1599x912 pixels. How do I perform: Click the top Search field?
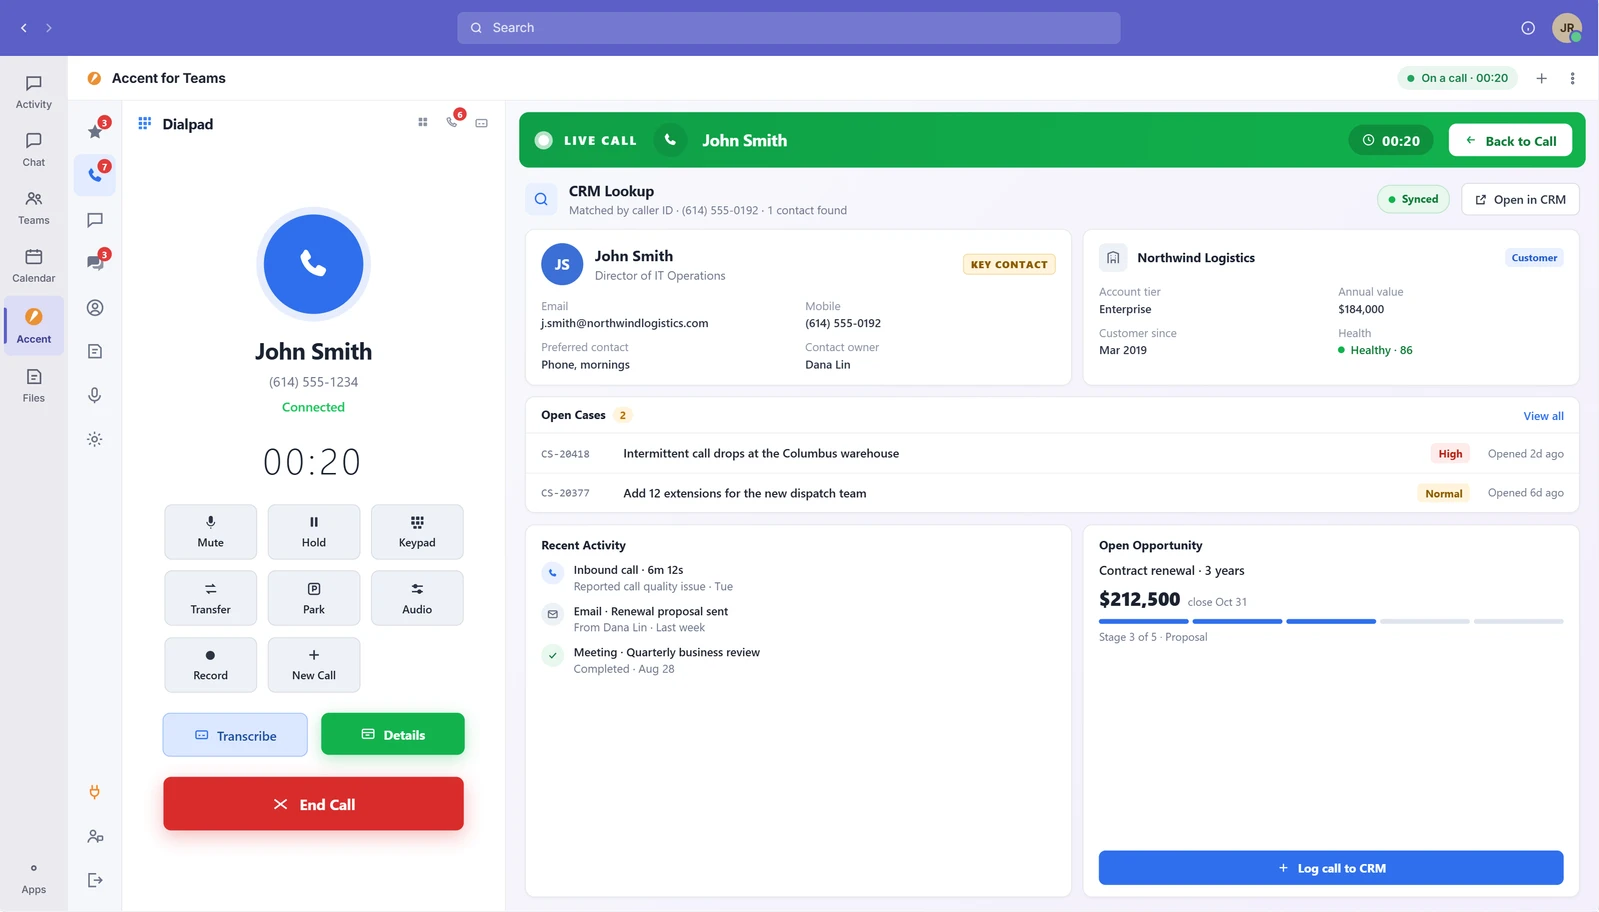pyautogui.click(x=789, y=28)
